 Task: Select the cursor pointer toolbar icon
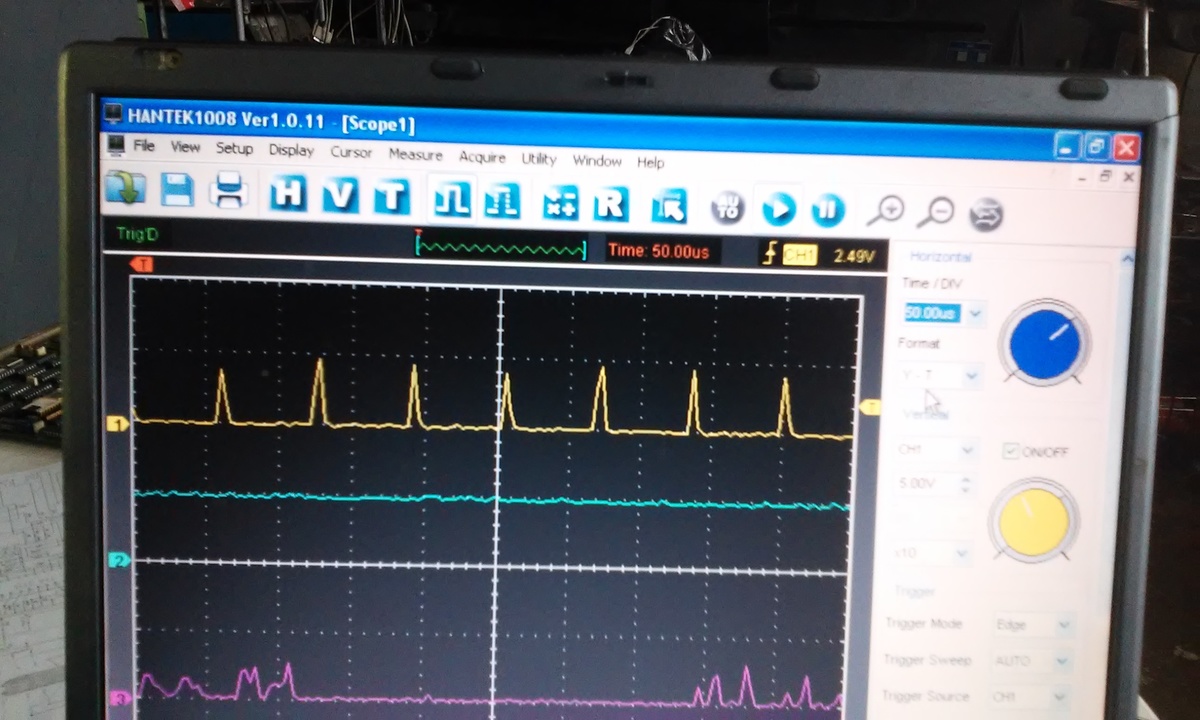(668, 207)
